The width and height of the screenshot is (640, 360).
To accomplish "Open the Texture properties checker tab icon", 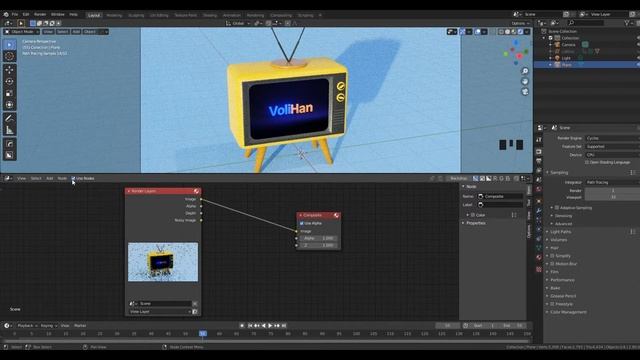I will (x=539, y=269).
